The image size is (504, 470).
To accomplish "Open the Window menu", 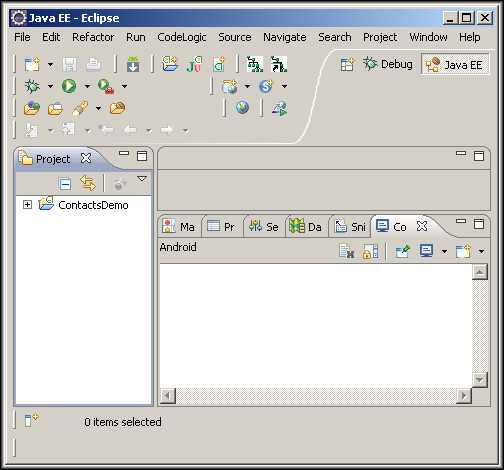I will (x=428, y=37).
